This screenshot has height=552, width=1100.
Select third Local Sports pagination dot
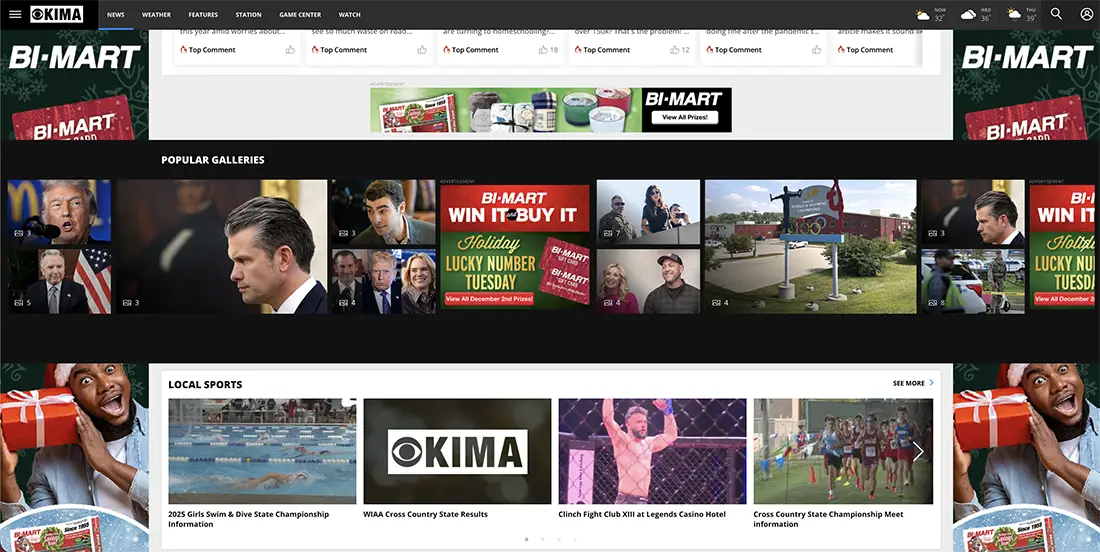pyautogui.click(x=559, y=539)
